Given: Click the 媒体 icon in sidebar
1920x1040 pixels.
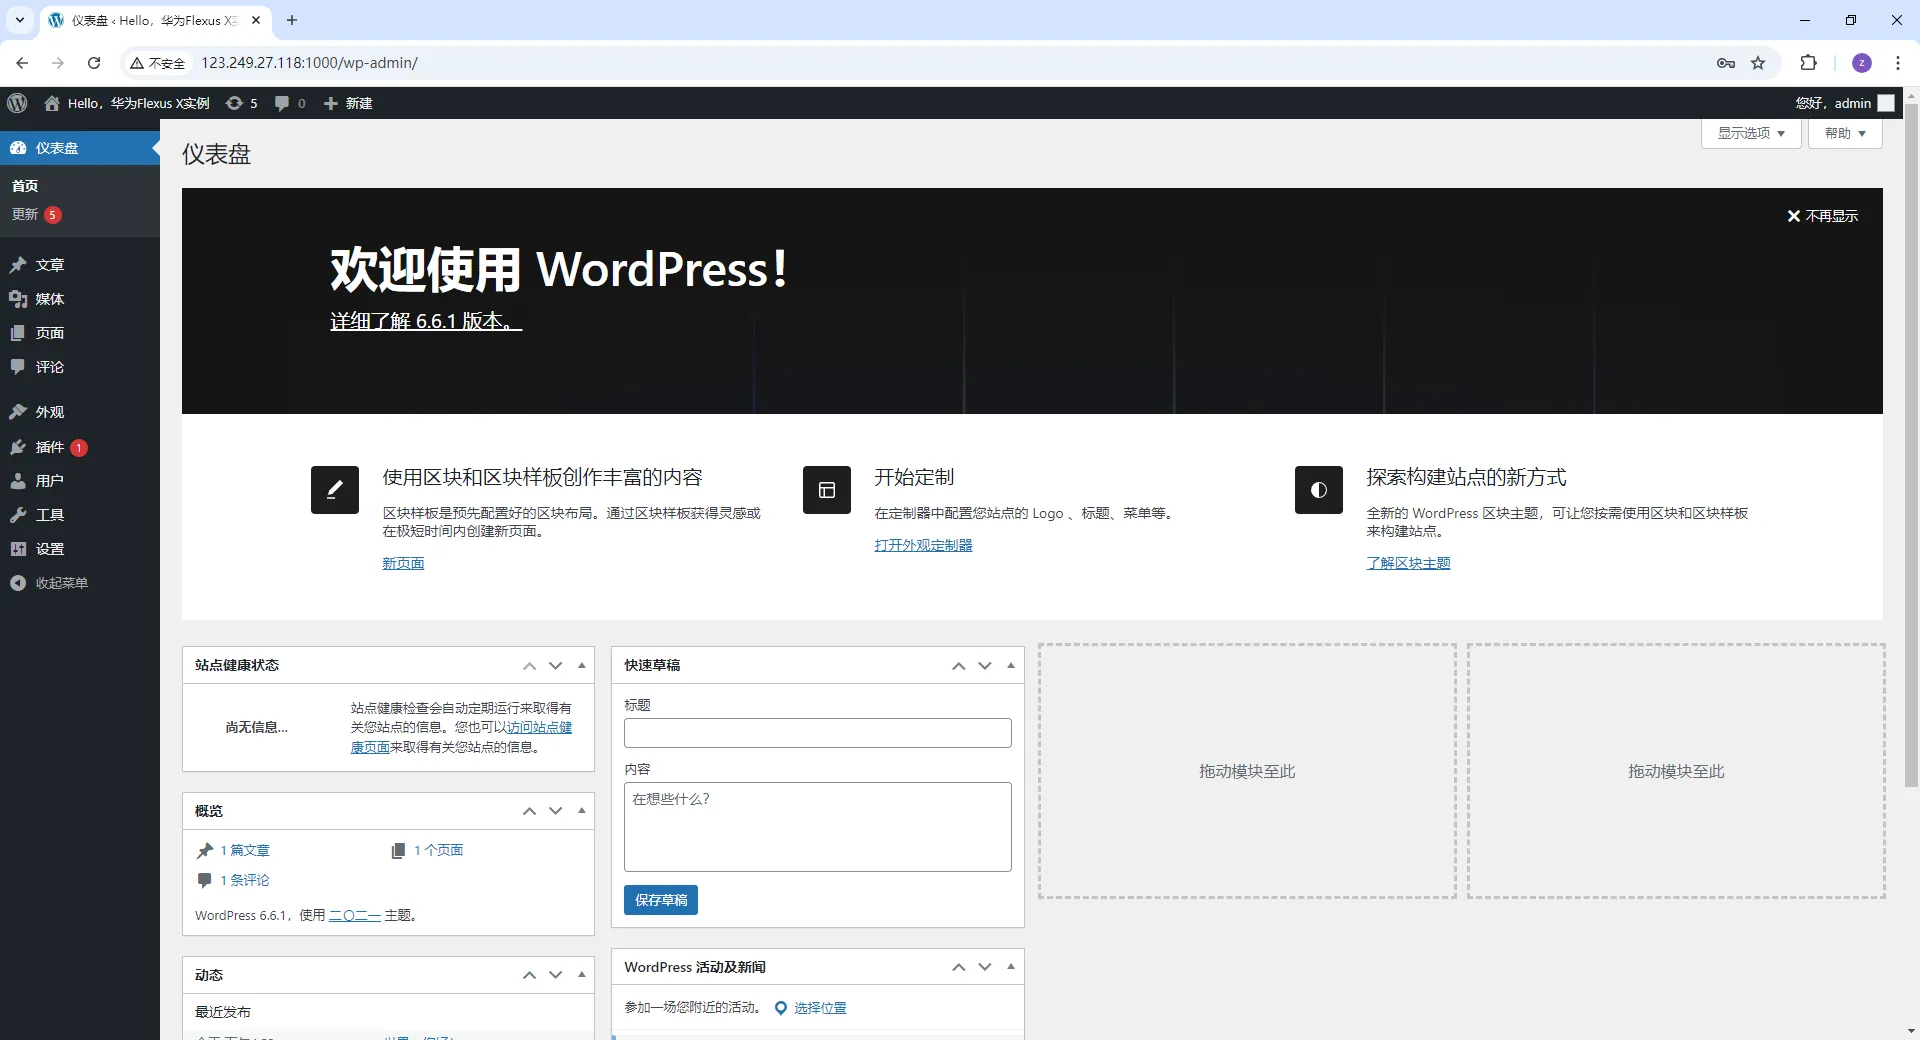Looking at the screenshot, I should tap(18, 299).
